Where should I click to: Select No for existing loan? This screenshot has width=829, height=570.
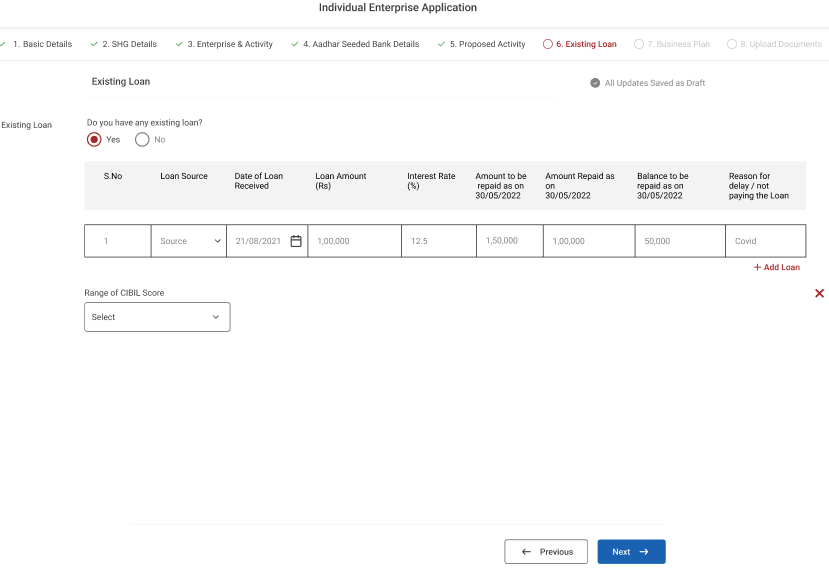pyautogui.click(x=142, y=140)
